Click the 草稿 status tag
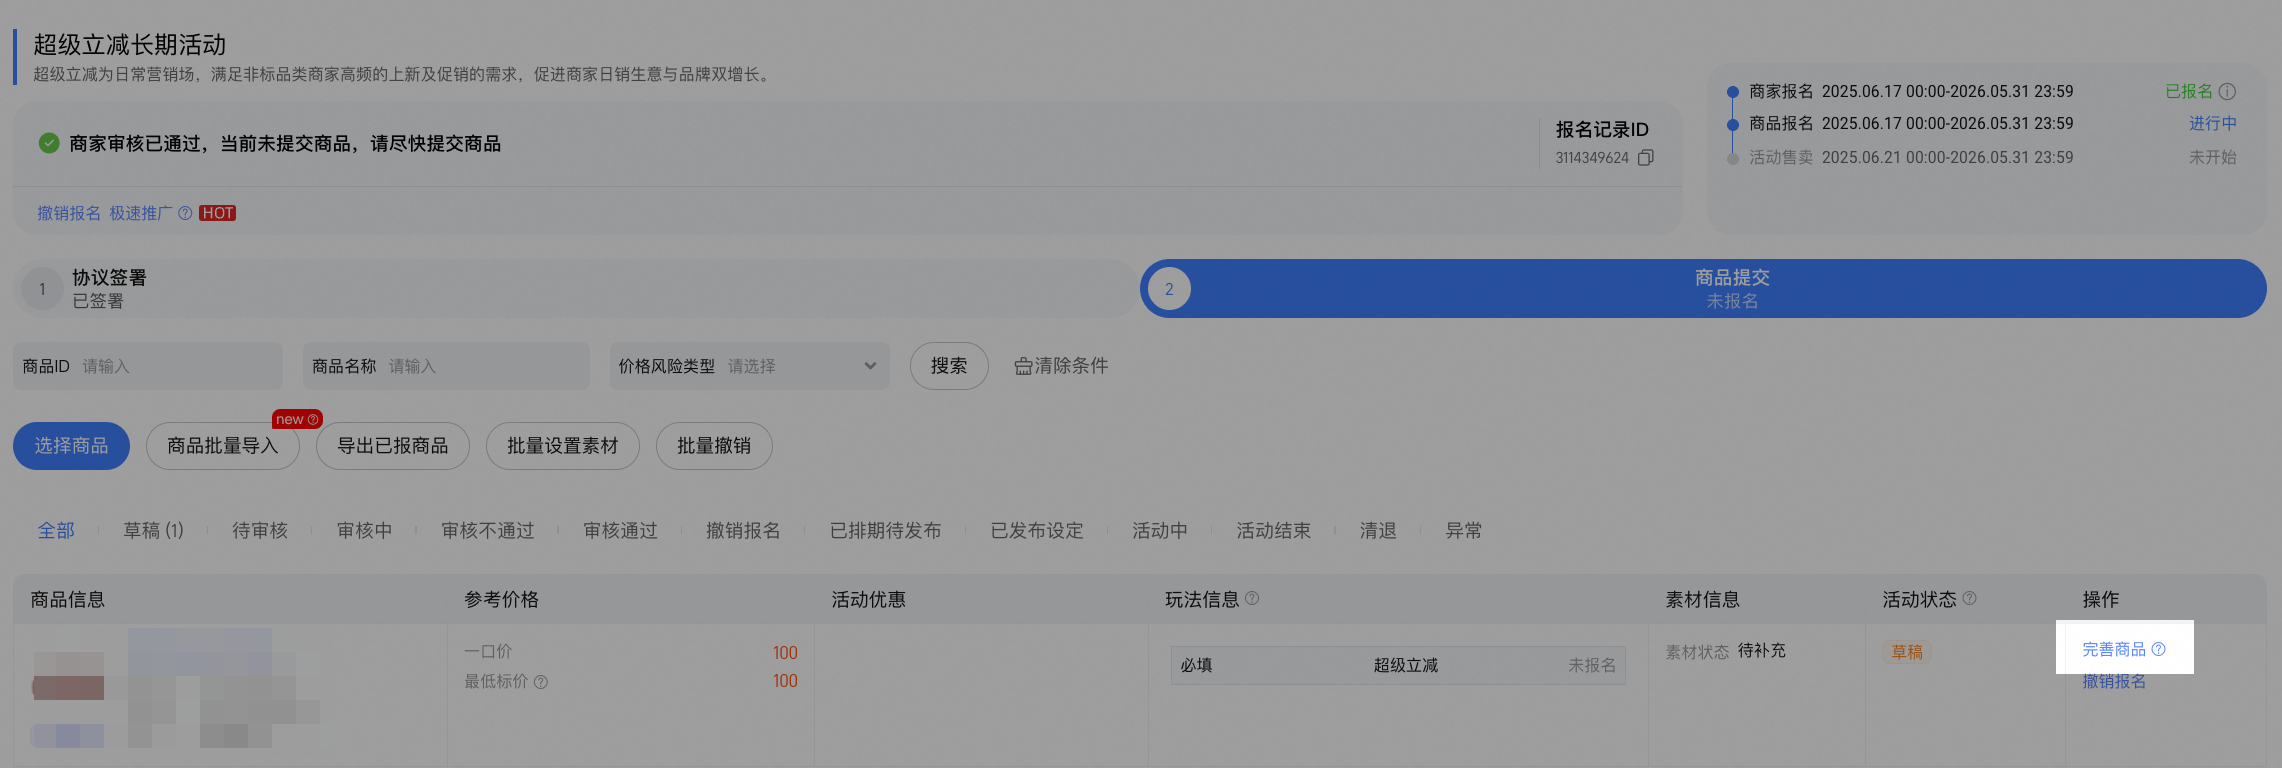Viewport: 2282px width, 768px height. pyautogui.click(x=1907, y=652)
